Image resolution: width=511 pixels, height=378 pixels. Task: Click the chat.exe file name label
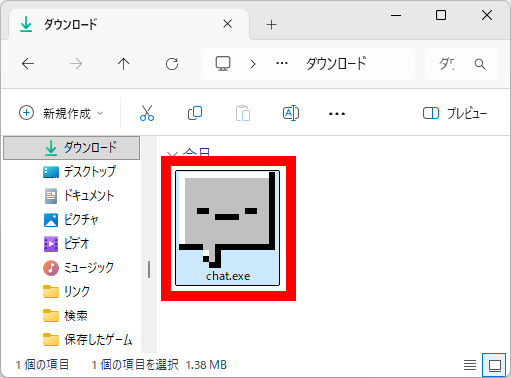coord(228,276)
